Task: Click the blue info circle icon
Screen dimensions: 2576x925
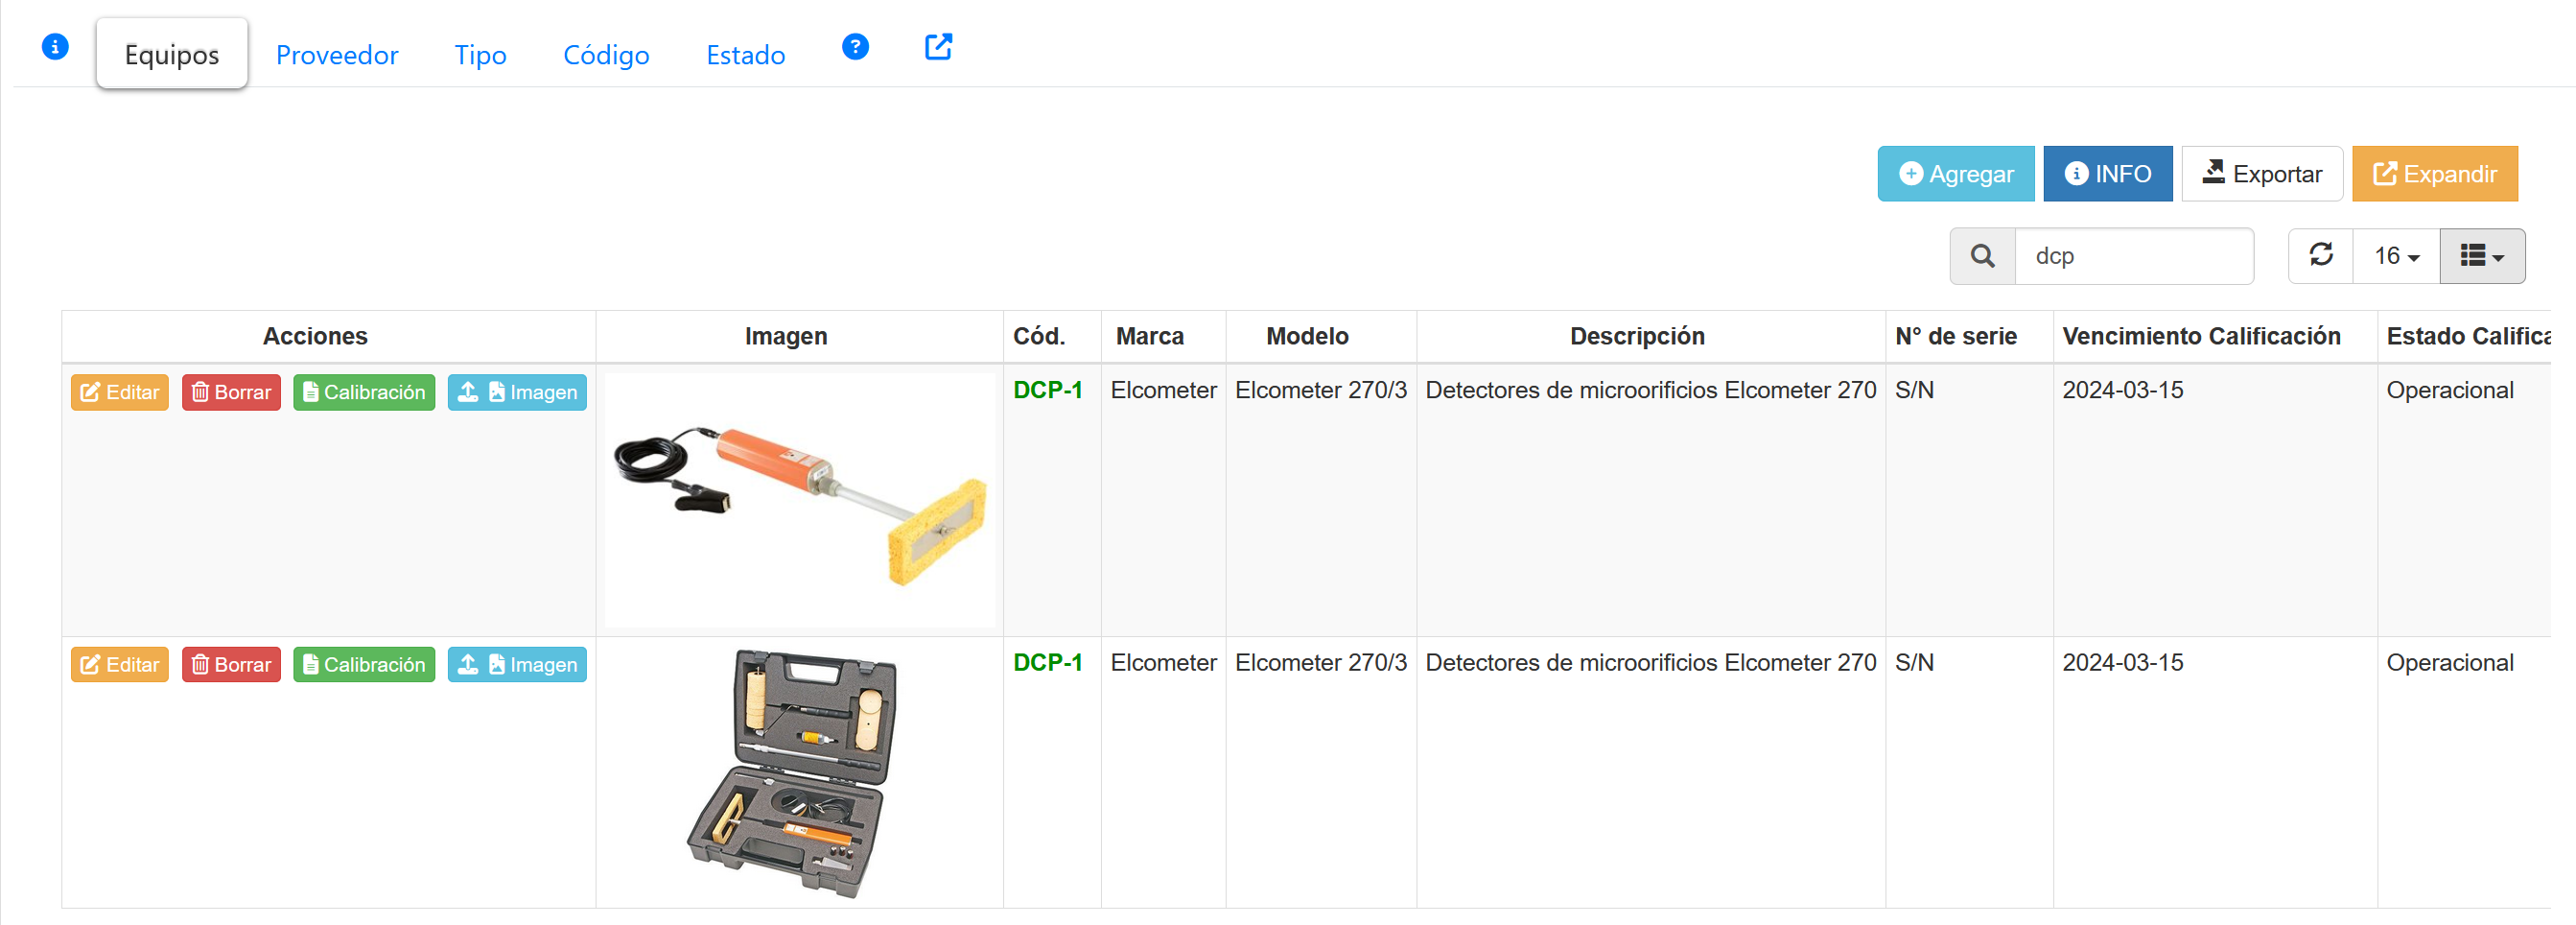Action: (55, 47)
